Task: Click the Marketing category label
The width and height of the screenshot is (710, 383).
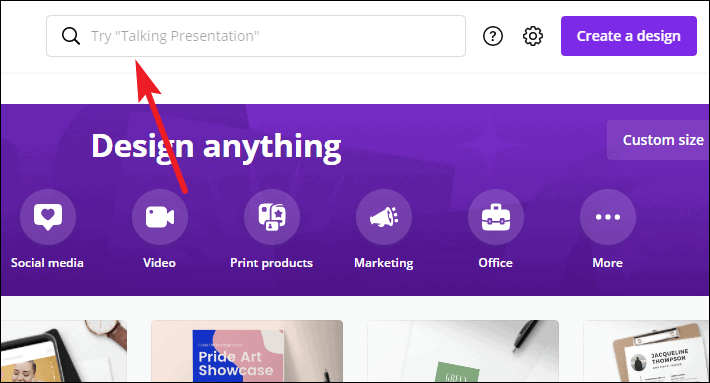Action: point(384,263)
